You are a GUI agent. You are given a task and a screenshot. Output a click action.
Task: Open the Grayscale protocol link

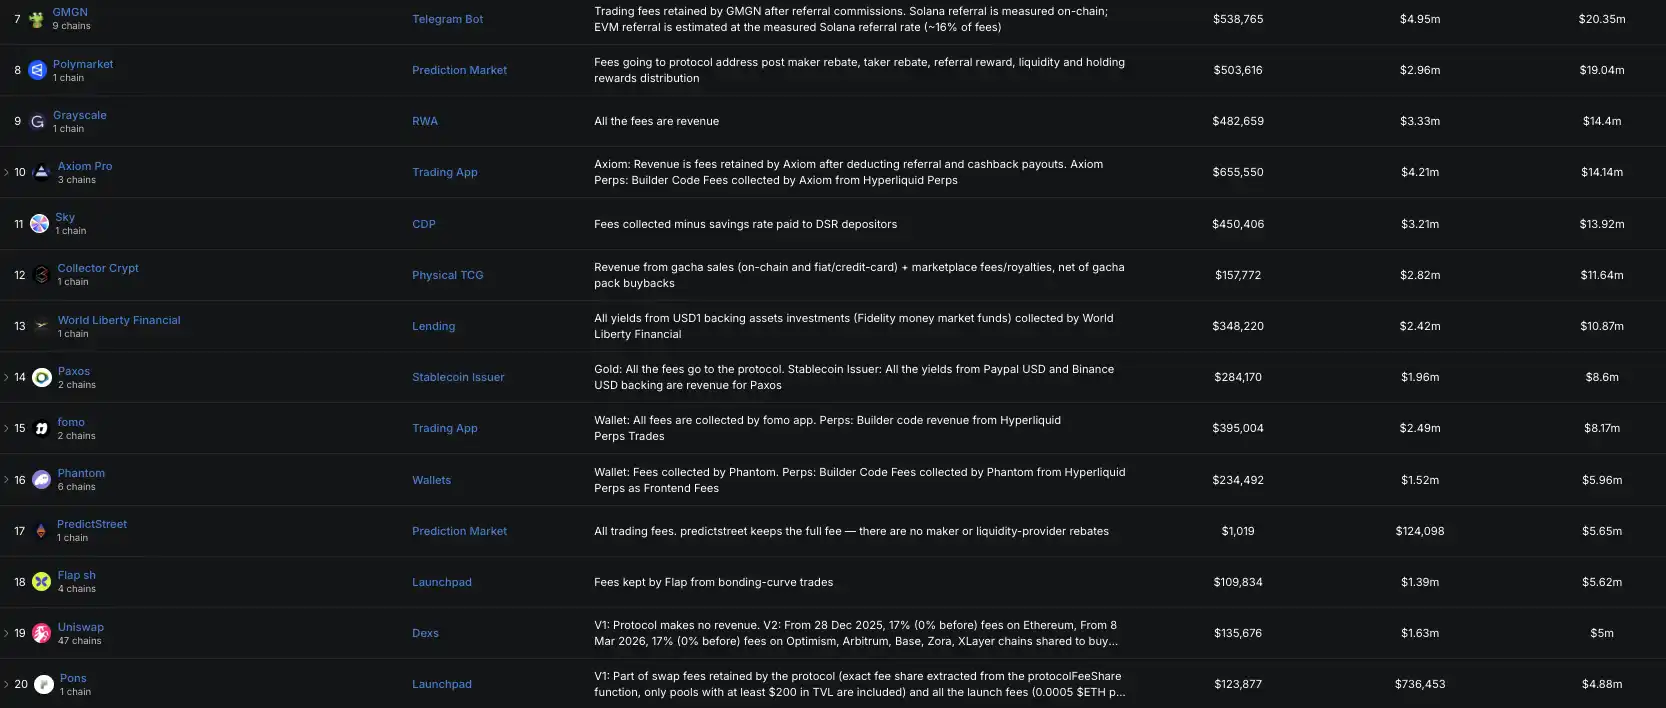80,115
